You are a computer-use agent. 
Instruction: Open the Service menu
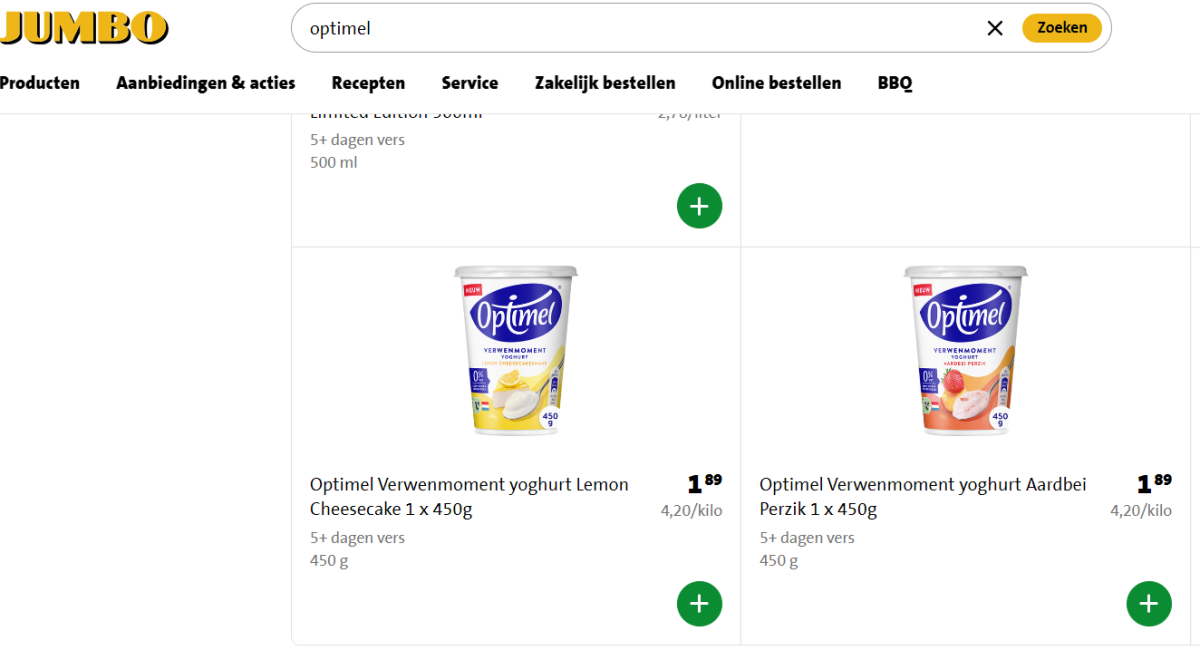pos(470,83)
